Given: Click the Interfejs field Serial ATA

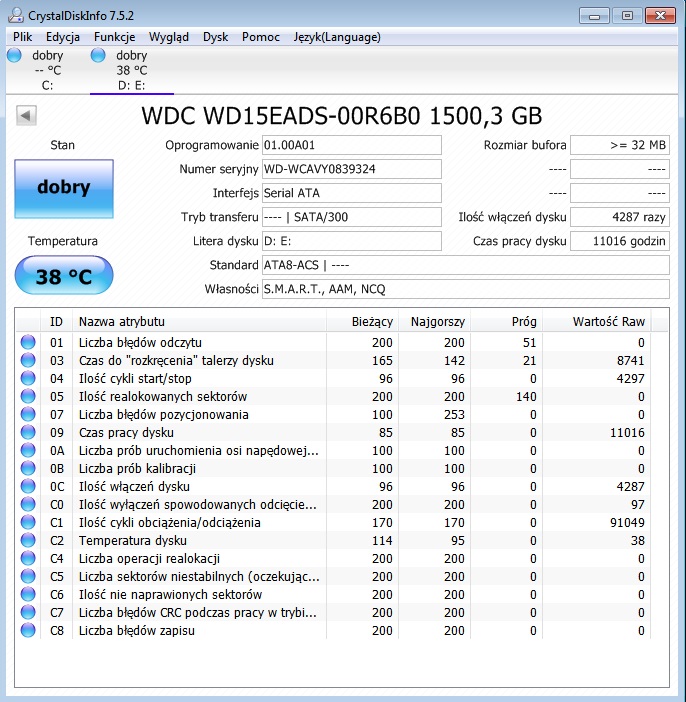Looking at the screenshot, I should (352, 193).
